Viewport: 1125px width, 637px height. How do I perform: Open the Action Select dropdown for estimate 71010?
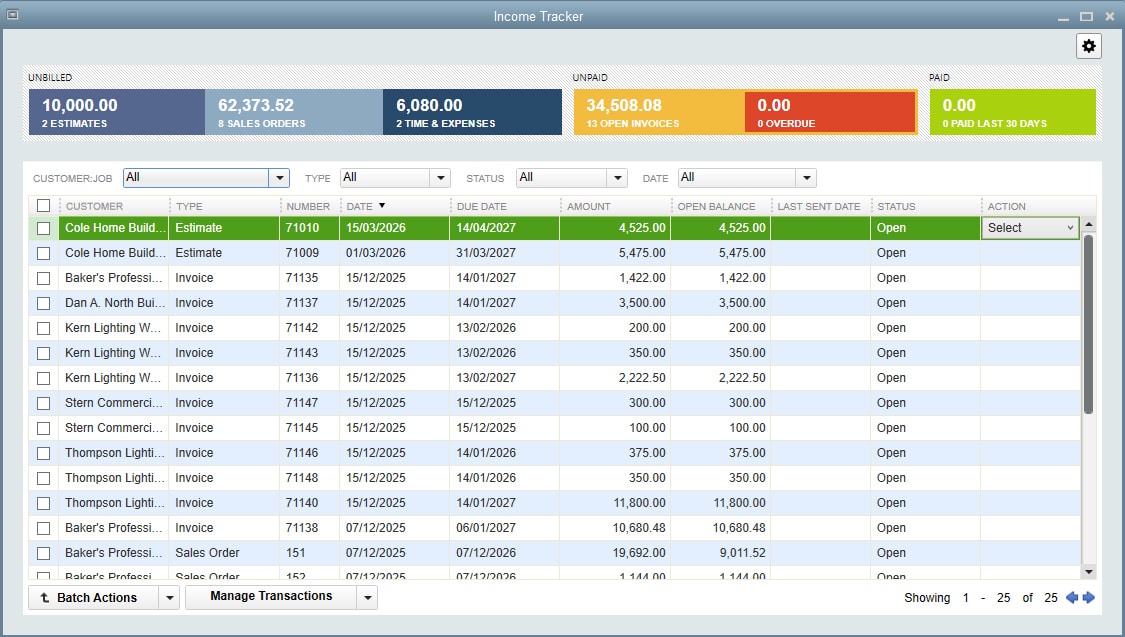(1030, 228)
